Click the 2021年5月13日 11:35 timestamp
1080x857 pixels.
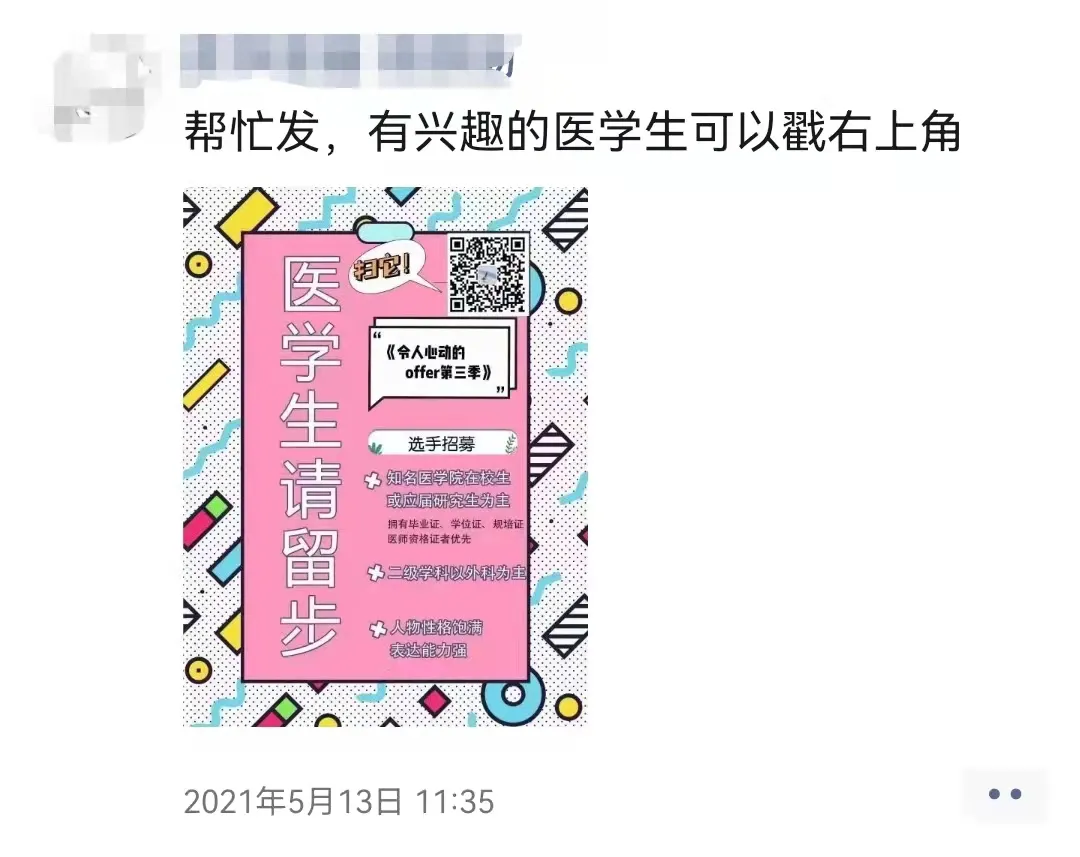[x=339, y=802]
